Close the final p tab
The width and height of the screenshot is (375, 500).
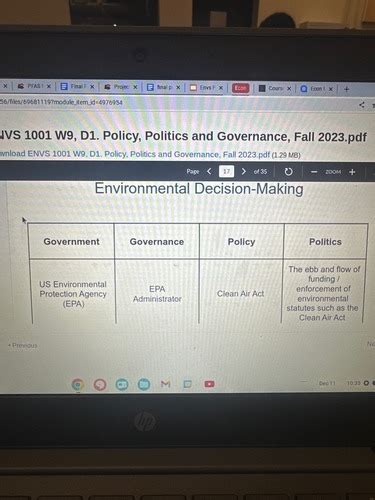[x=178, y=87]
